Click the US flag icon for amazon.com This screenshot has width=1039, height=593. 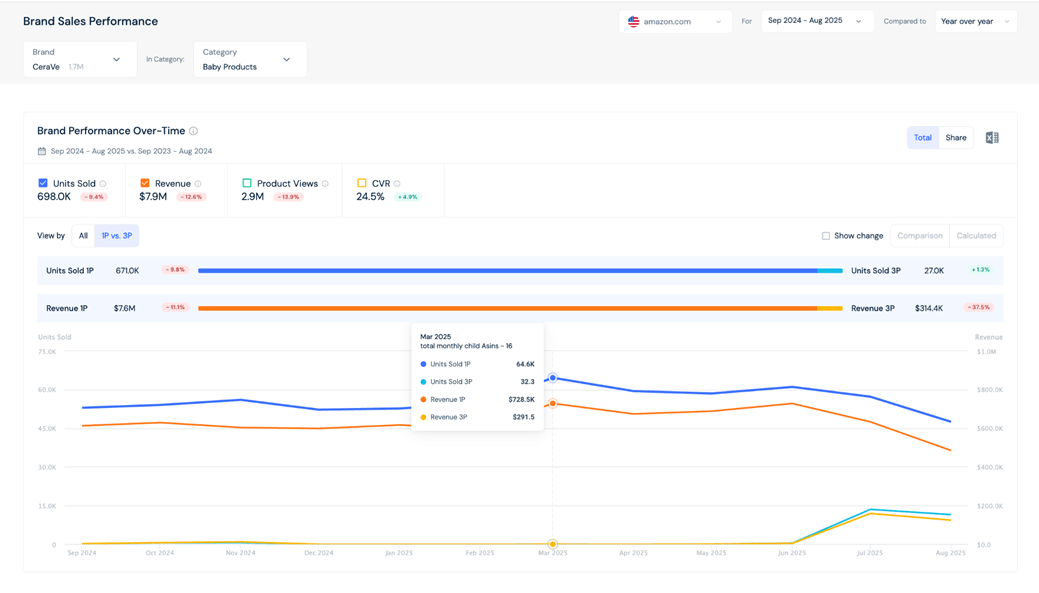click(633, 21)
